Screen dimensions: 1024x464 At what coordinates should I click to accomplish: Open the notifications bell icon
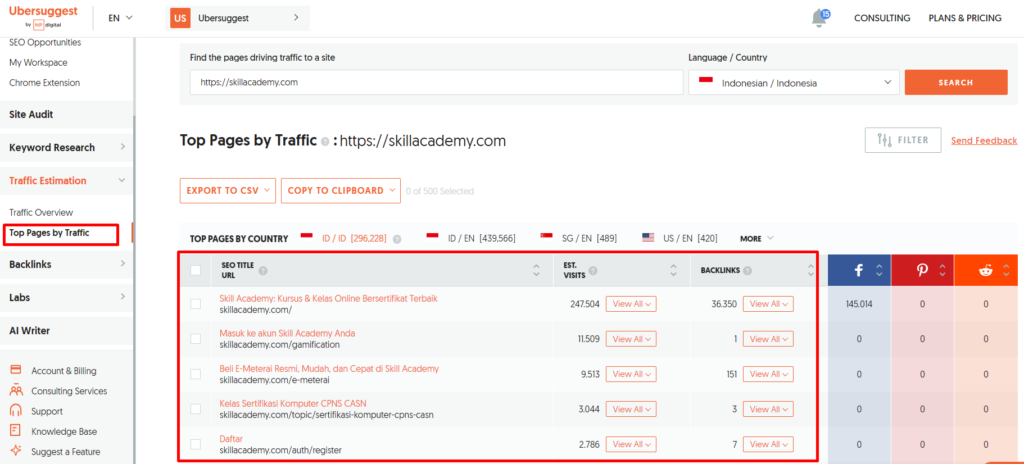point(819,18)
